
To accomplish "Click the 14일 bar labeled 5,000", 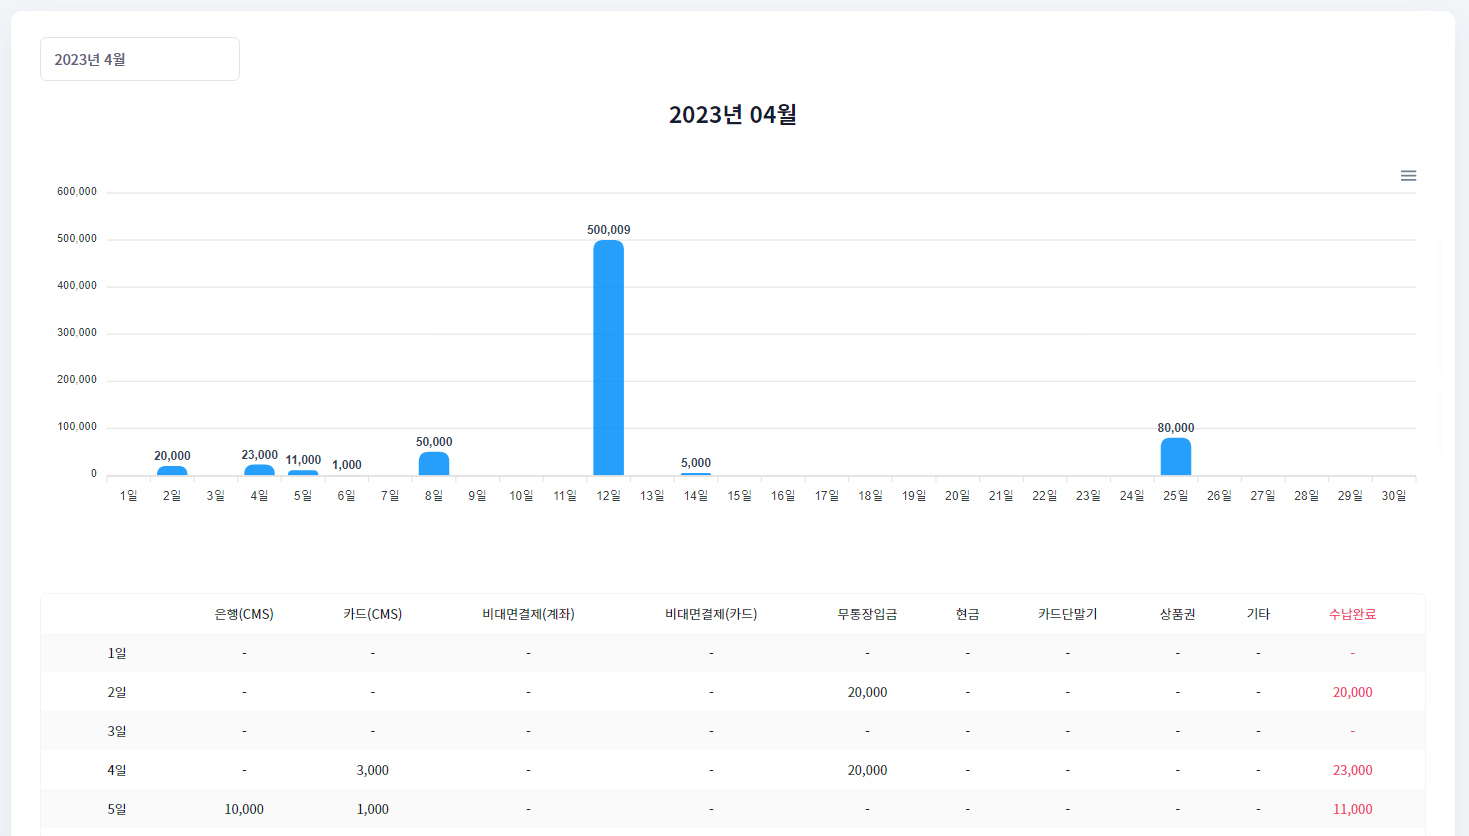I will pyautogui.click(x=696, y=474).
